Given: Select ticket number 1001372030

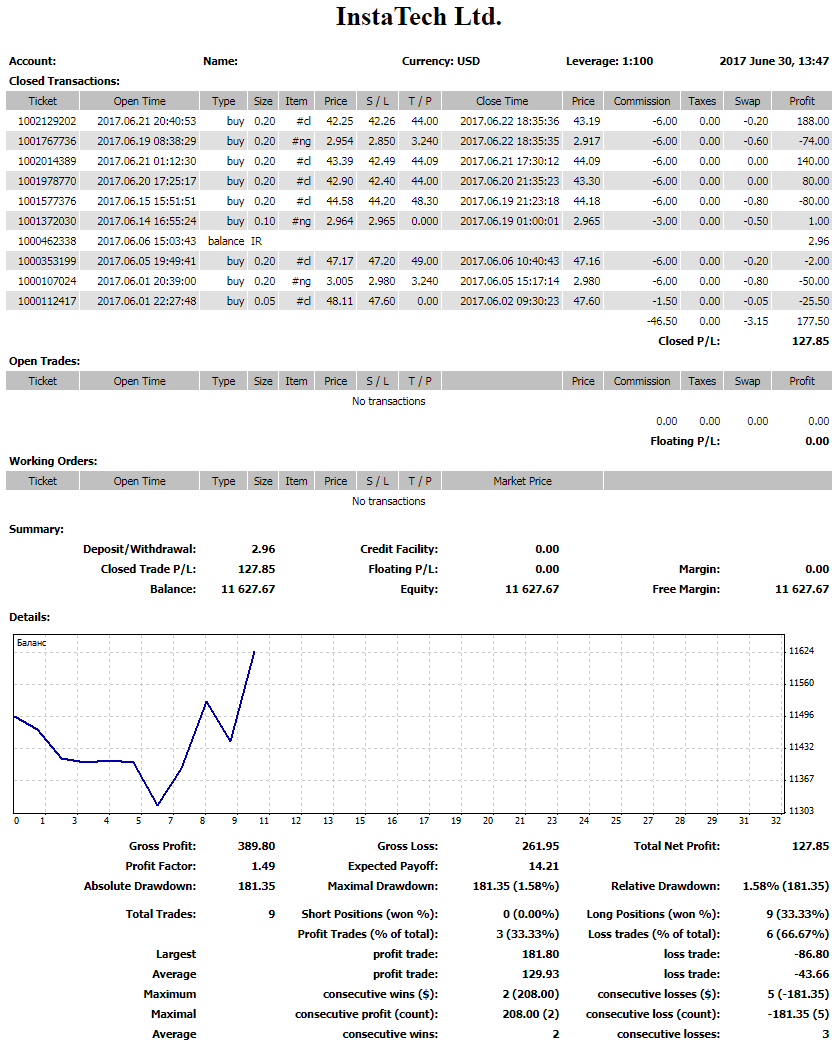Looking at the screenshot, I should (47, 221).
